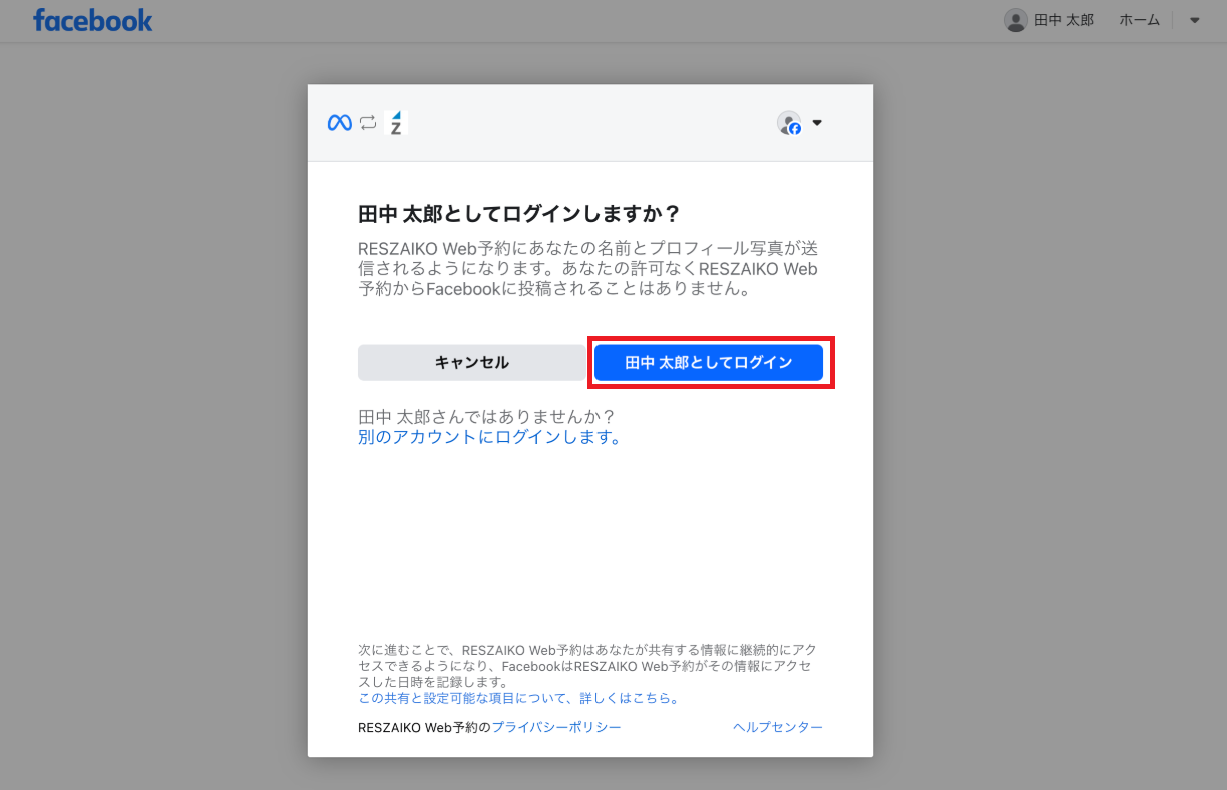This screenshot has height=790, width=1227.
Task: Expand the account menu arrow in top bar
Action: (1194, 20)
